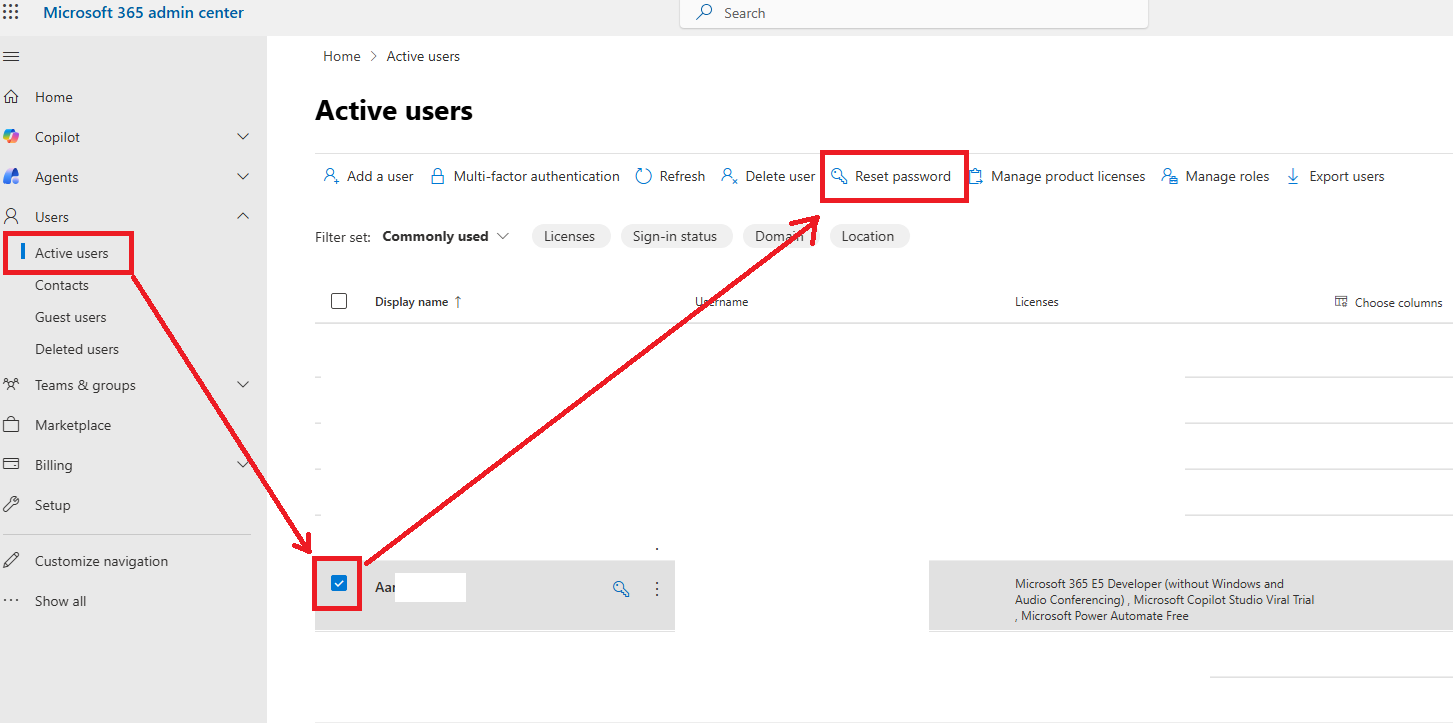
Task: Click the Reset password key icon in toolbar
Action: (839, 176)
